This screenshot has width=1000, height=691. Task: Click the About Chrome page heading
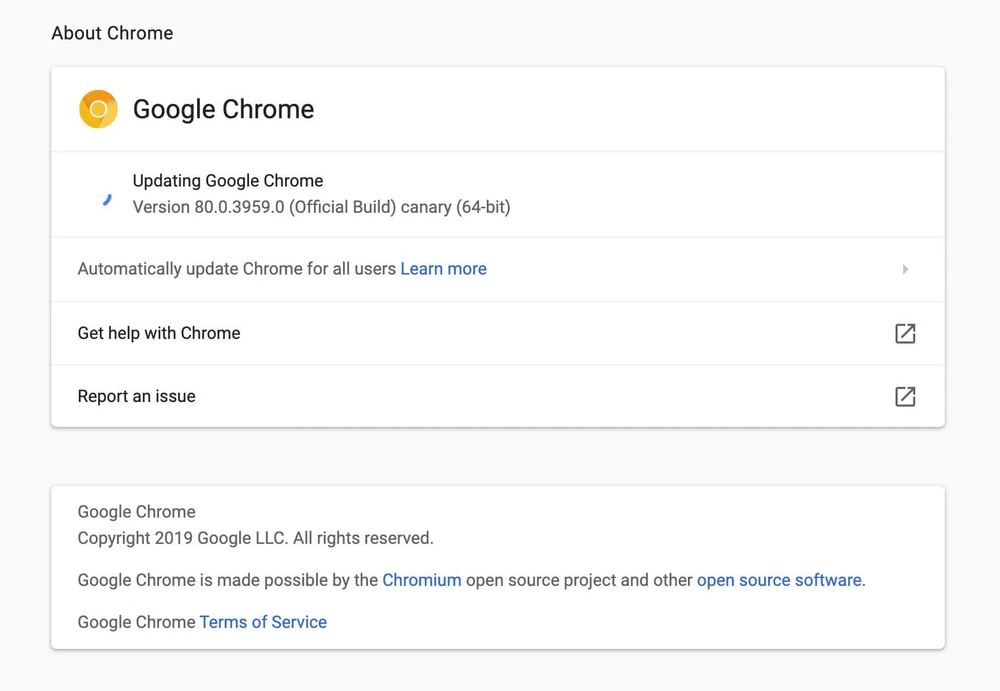pos(112,33)
